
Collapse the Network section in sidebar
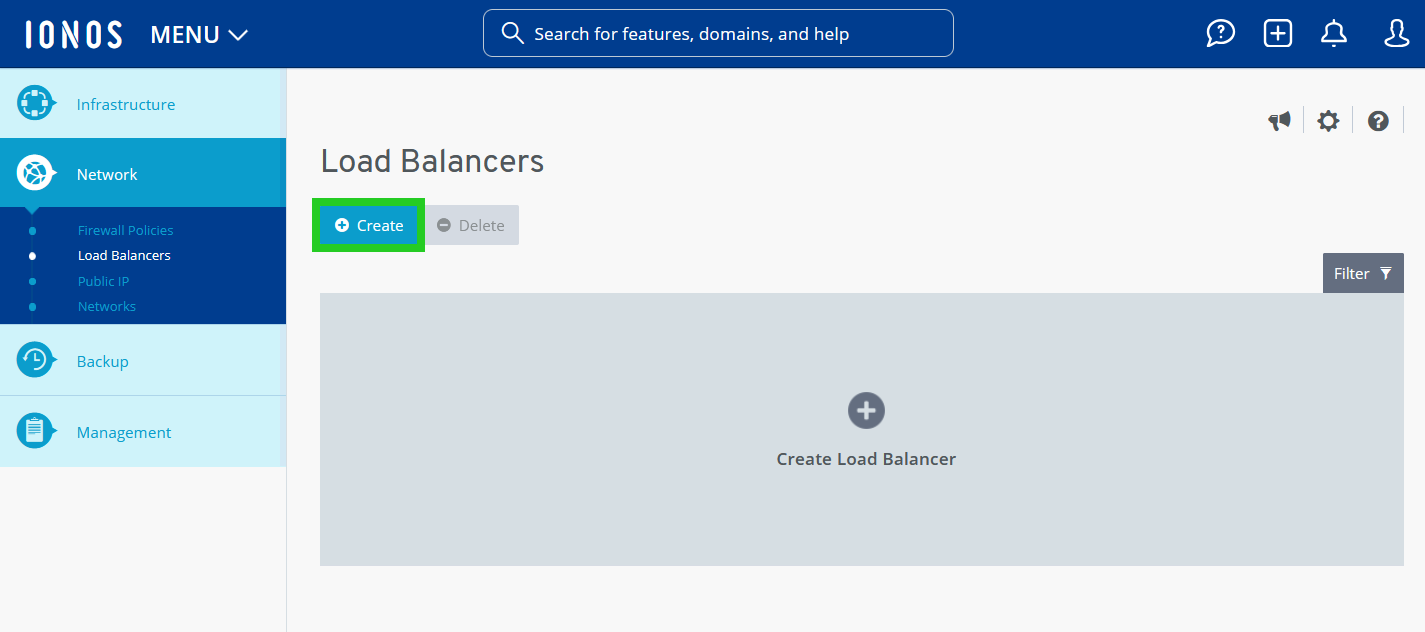point(105,174)
